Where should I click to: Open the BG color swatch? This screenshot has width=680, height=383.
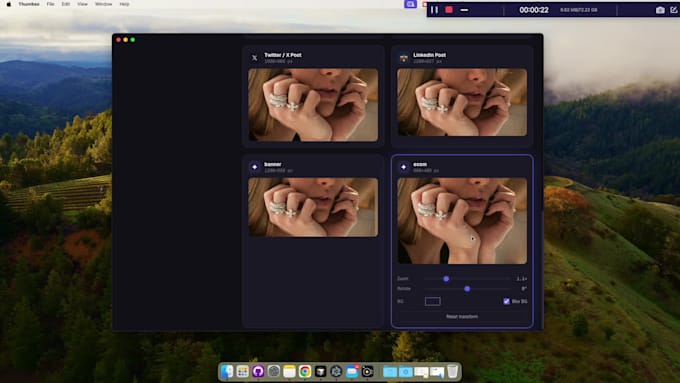(x=432, y=301)
